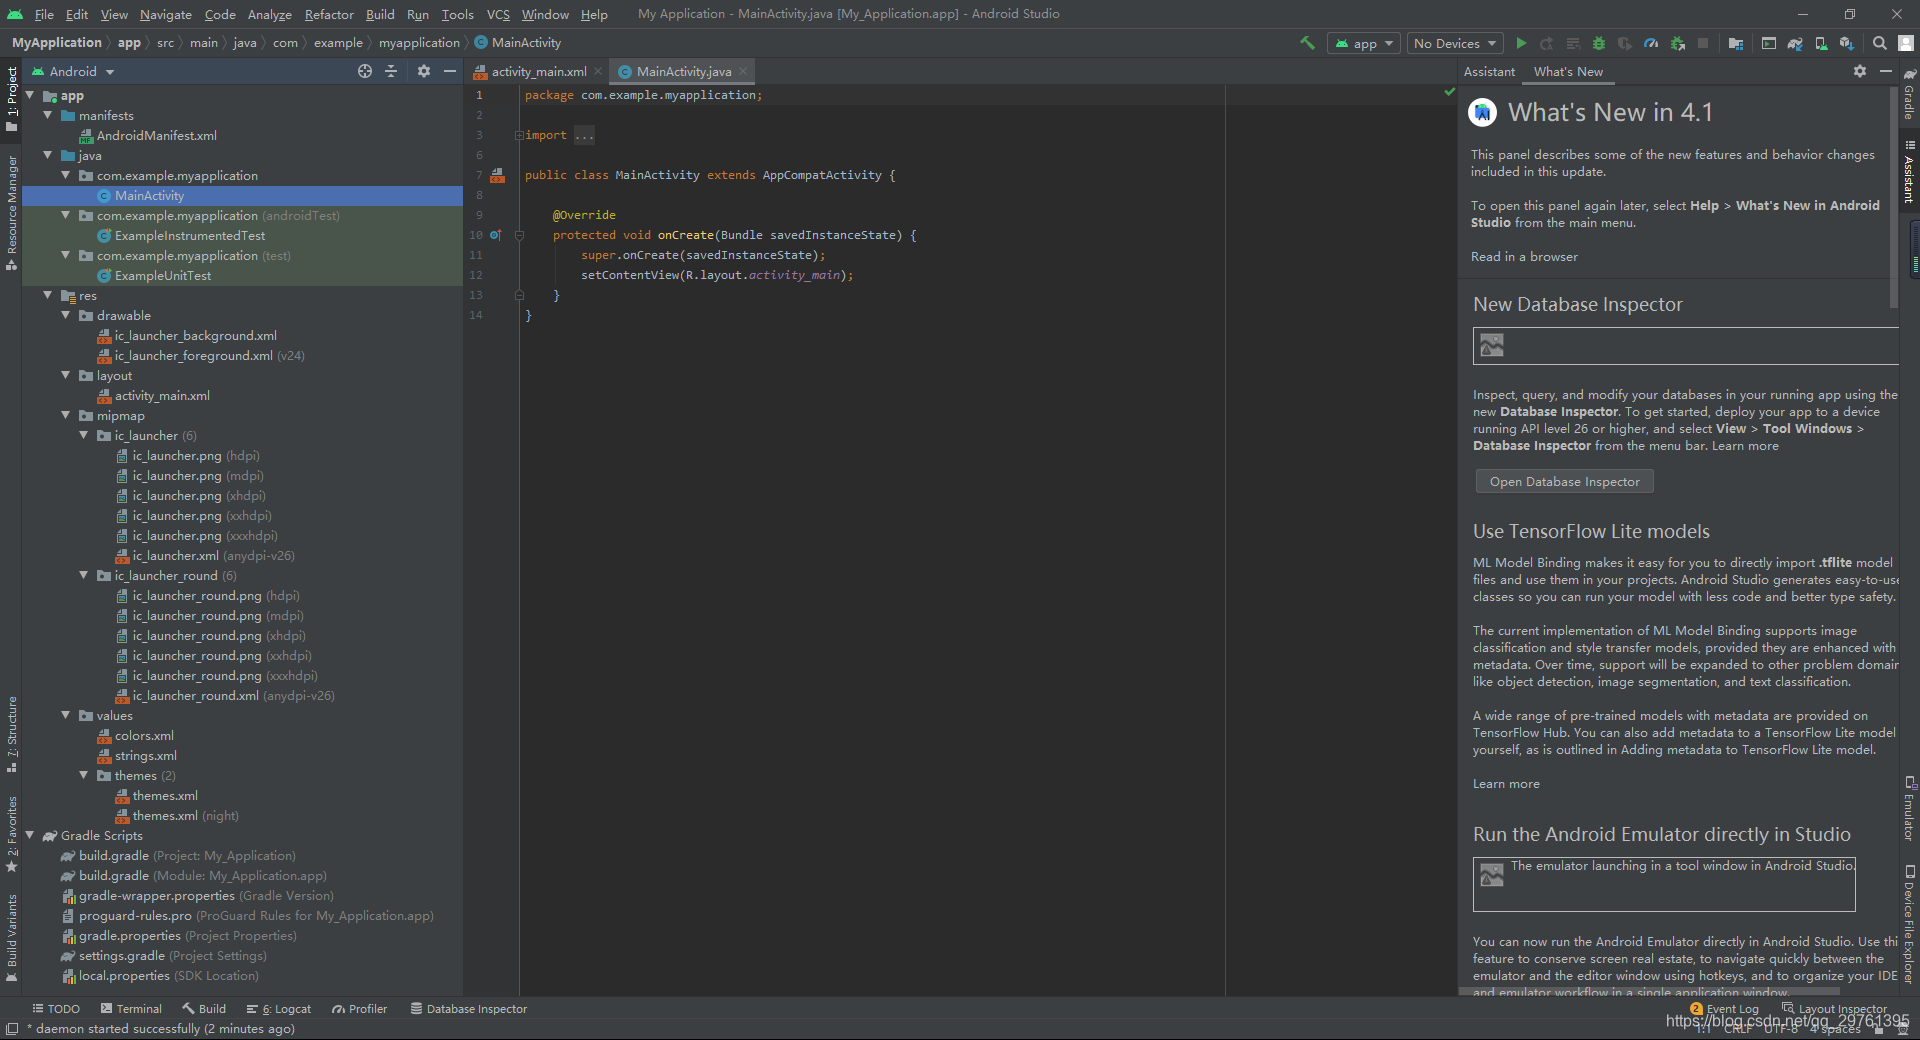Toggle the Emulator tool window
1920x1040 pixels.
coord(1909,808)
